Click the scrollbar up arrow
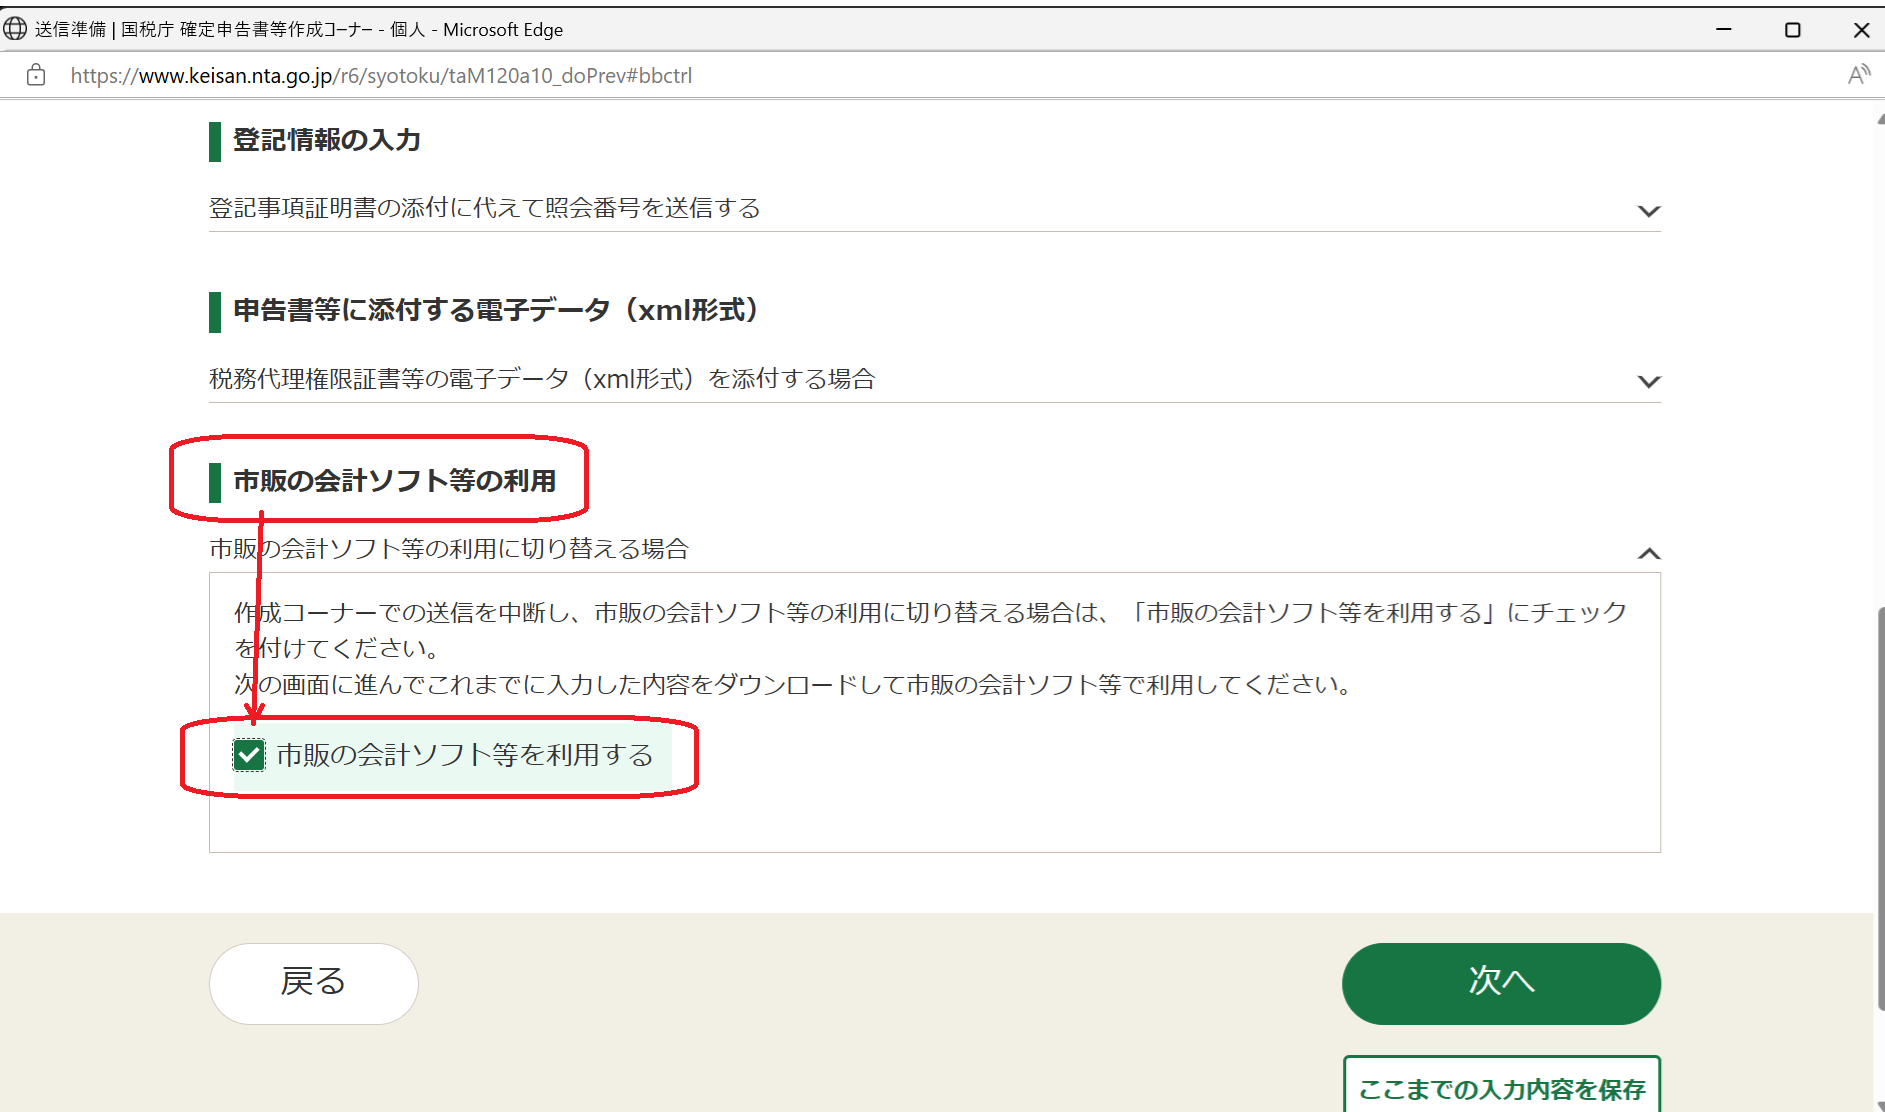Image resolution: width=1885 pixels, height=1112 pixels. coord(1879,119)
